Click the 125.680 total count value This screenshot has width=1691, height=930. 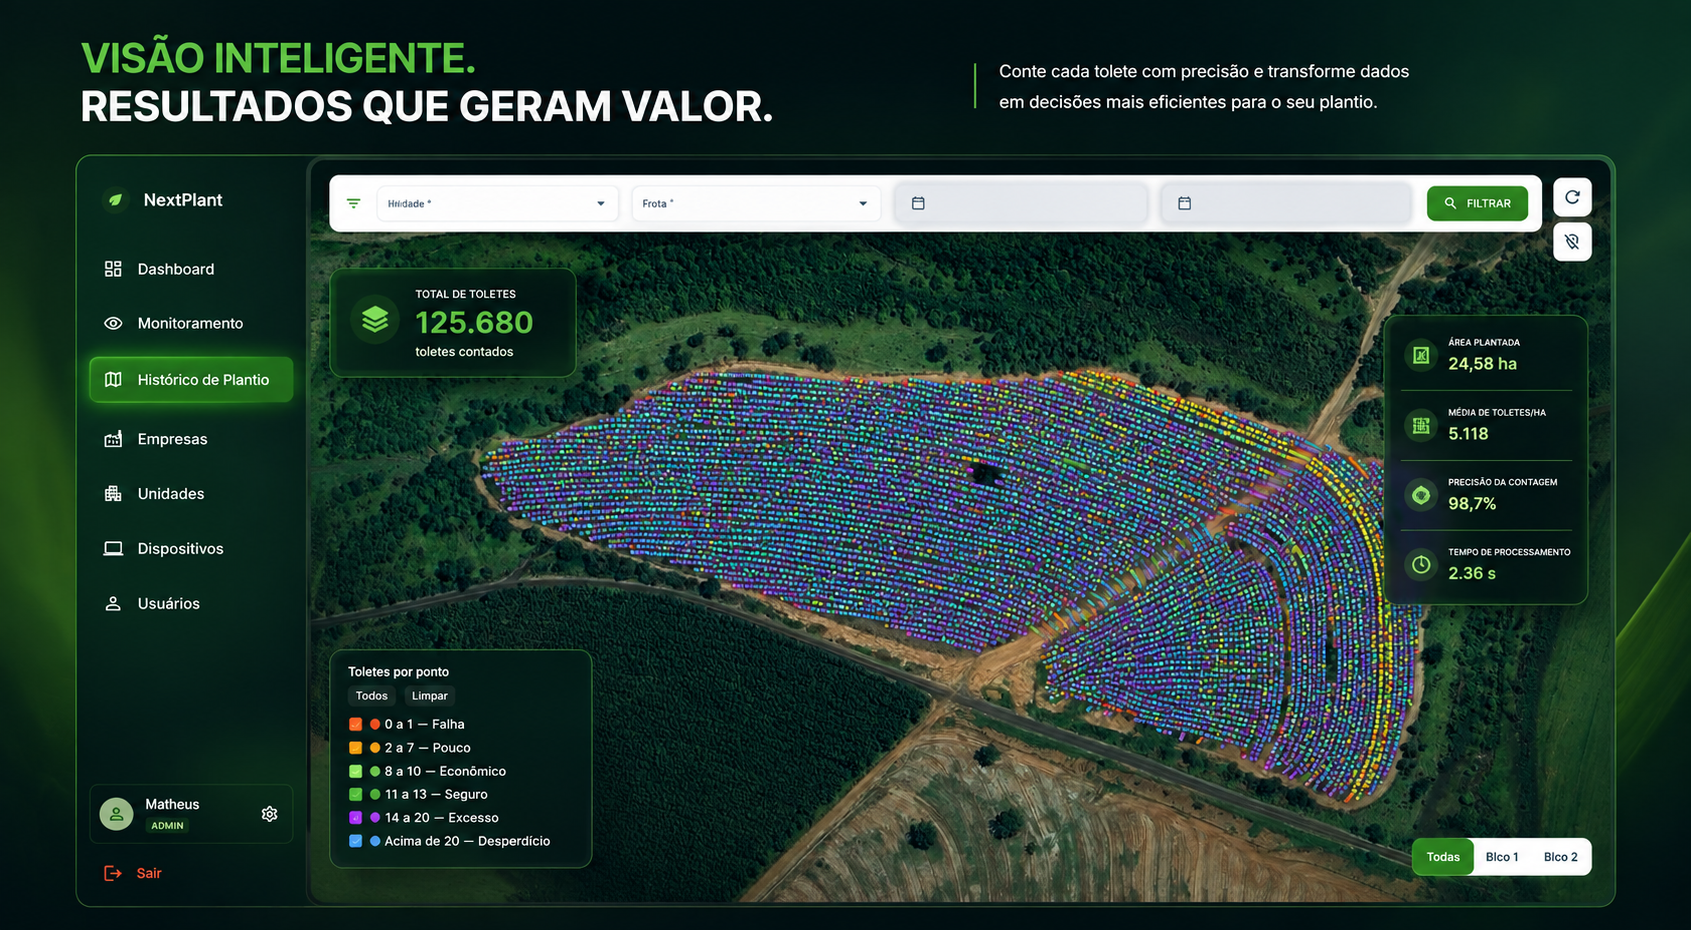pos(474,322)
